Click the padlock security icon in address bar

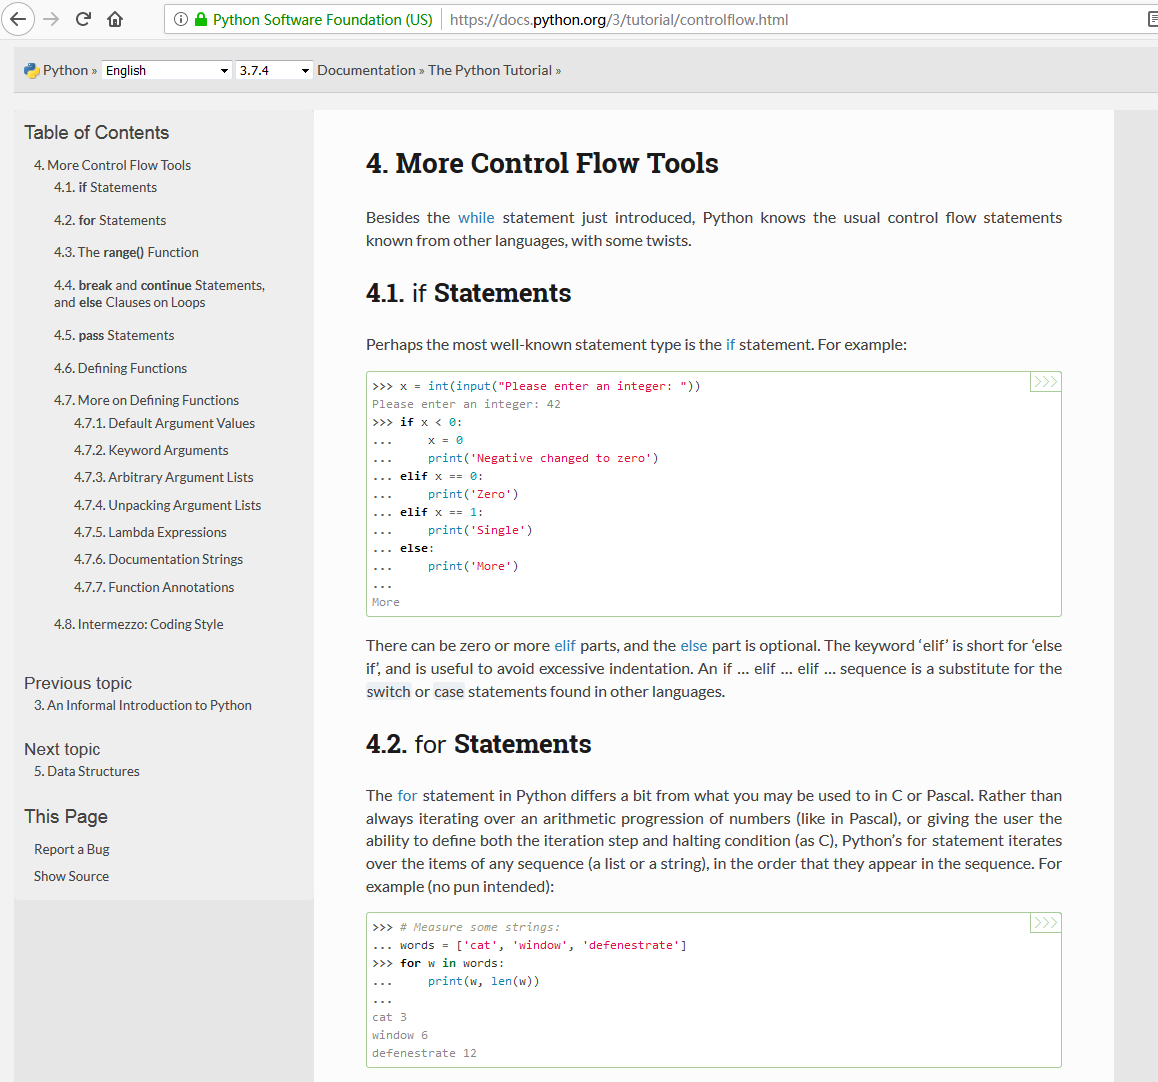[199, 19]
